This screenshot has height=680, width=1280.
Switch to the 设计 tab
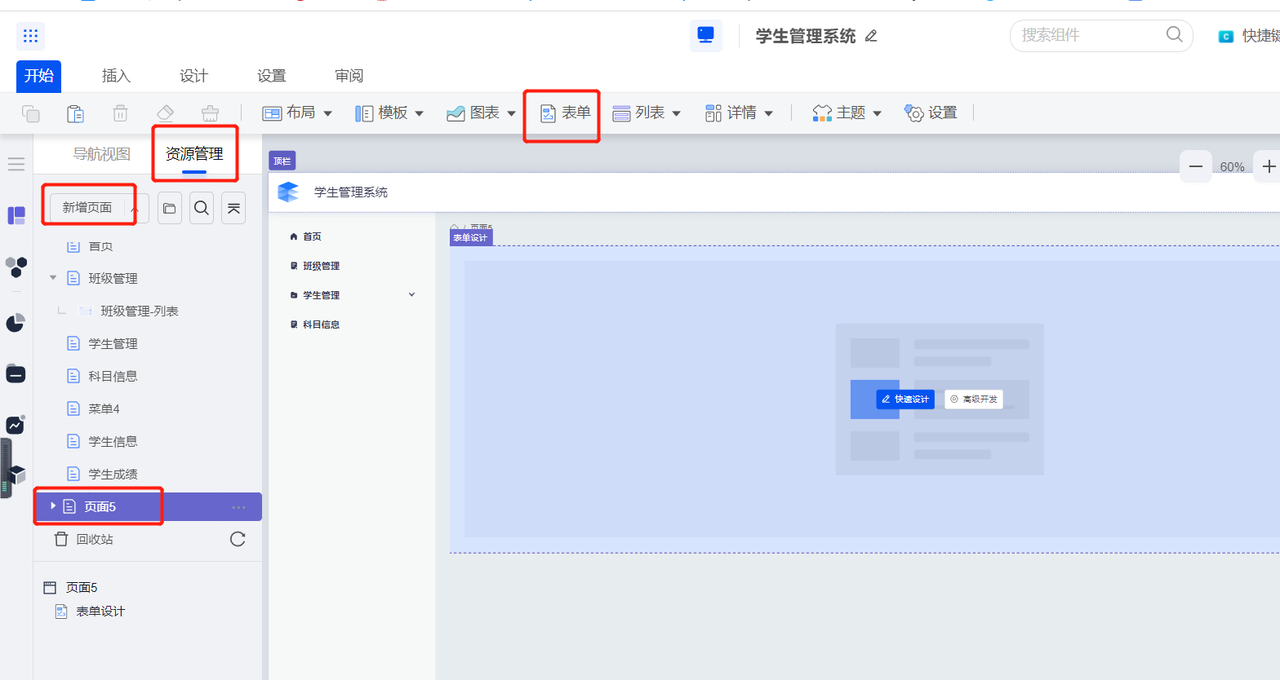pyautogui.click(x=194, y=76)
